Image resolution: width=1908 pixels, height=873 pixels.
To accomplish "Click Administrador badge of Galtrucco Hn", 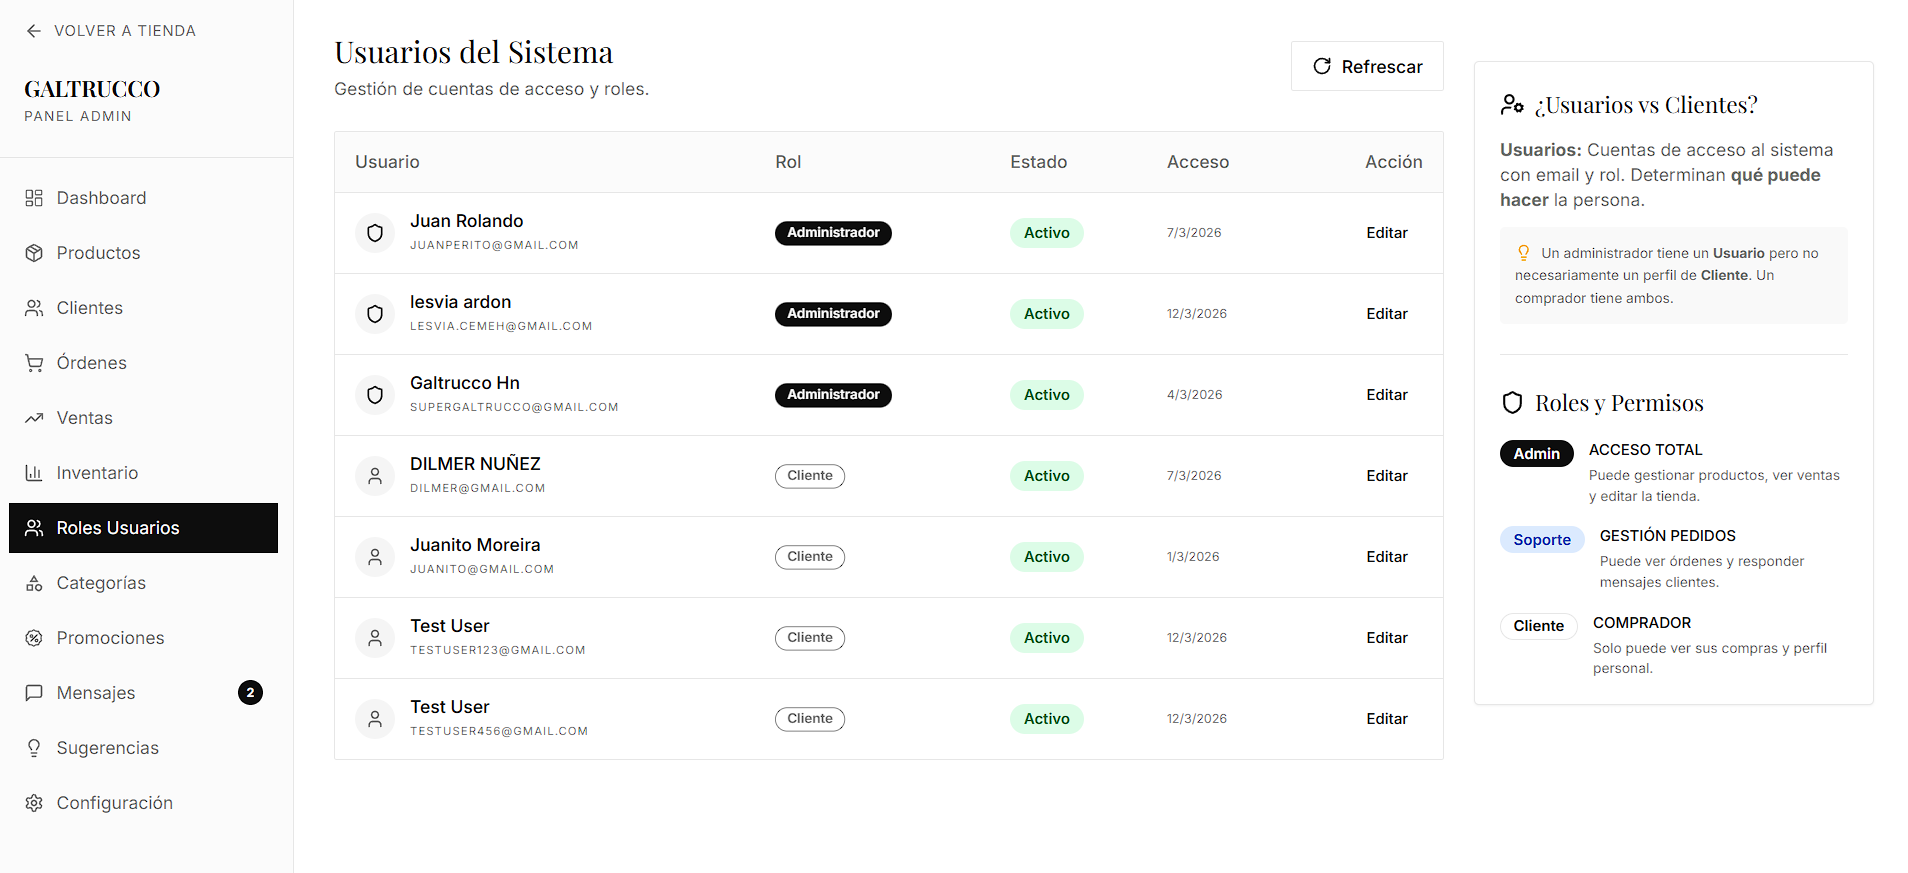I will point(833,395).
